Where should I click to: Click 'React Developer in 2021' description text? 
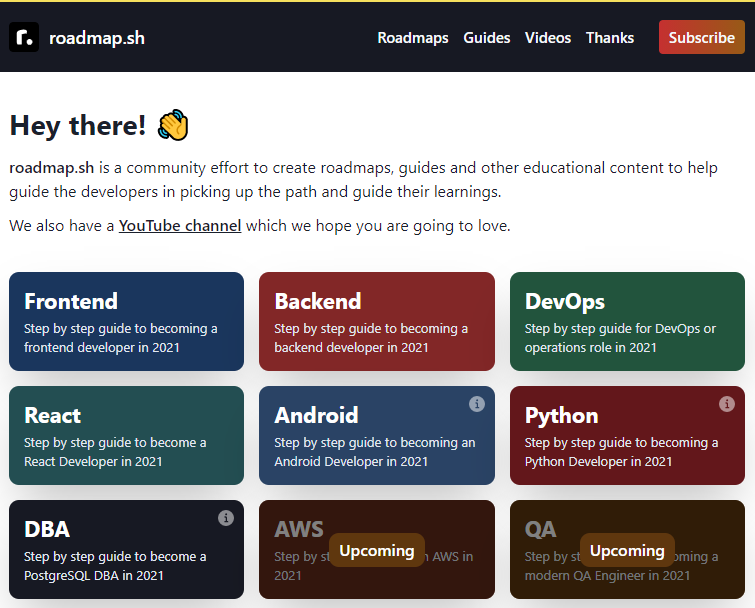93,462
